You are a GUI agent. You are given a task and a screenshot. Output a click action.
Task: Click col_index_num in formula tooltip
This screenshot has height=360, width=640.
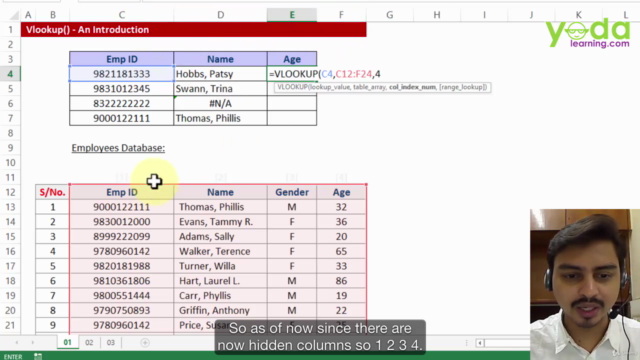click(x=412, y=87)
